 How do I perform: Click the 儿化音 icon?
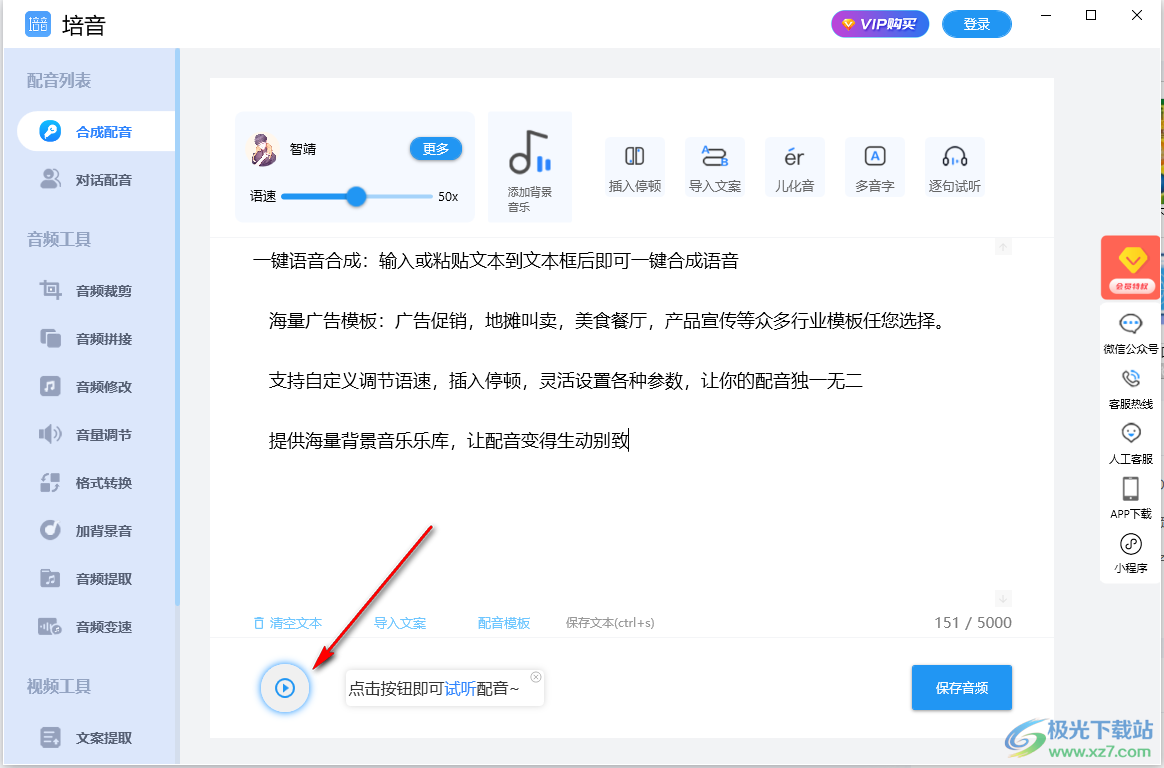tap(794, 168)
